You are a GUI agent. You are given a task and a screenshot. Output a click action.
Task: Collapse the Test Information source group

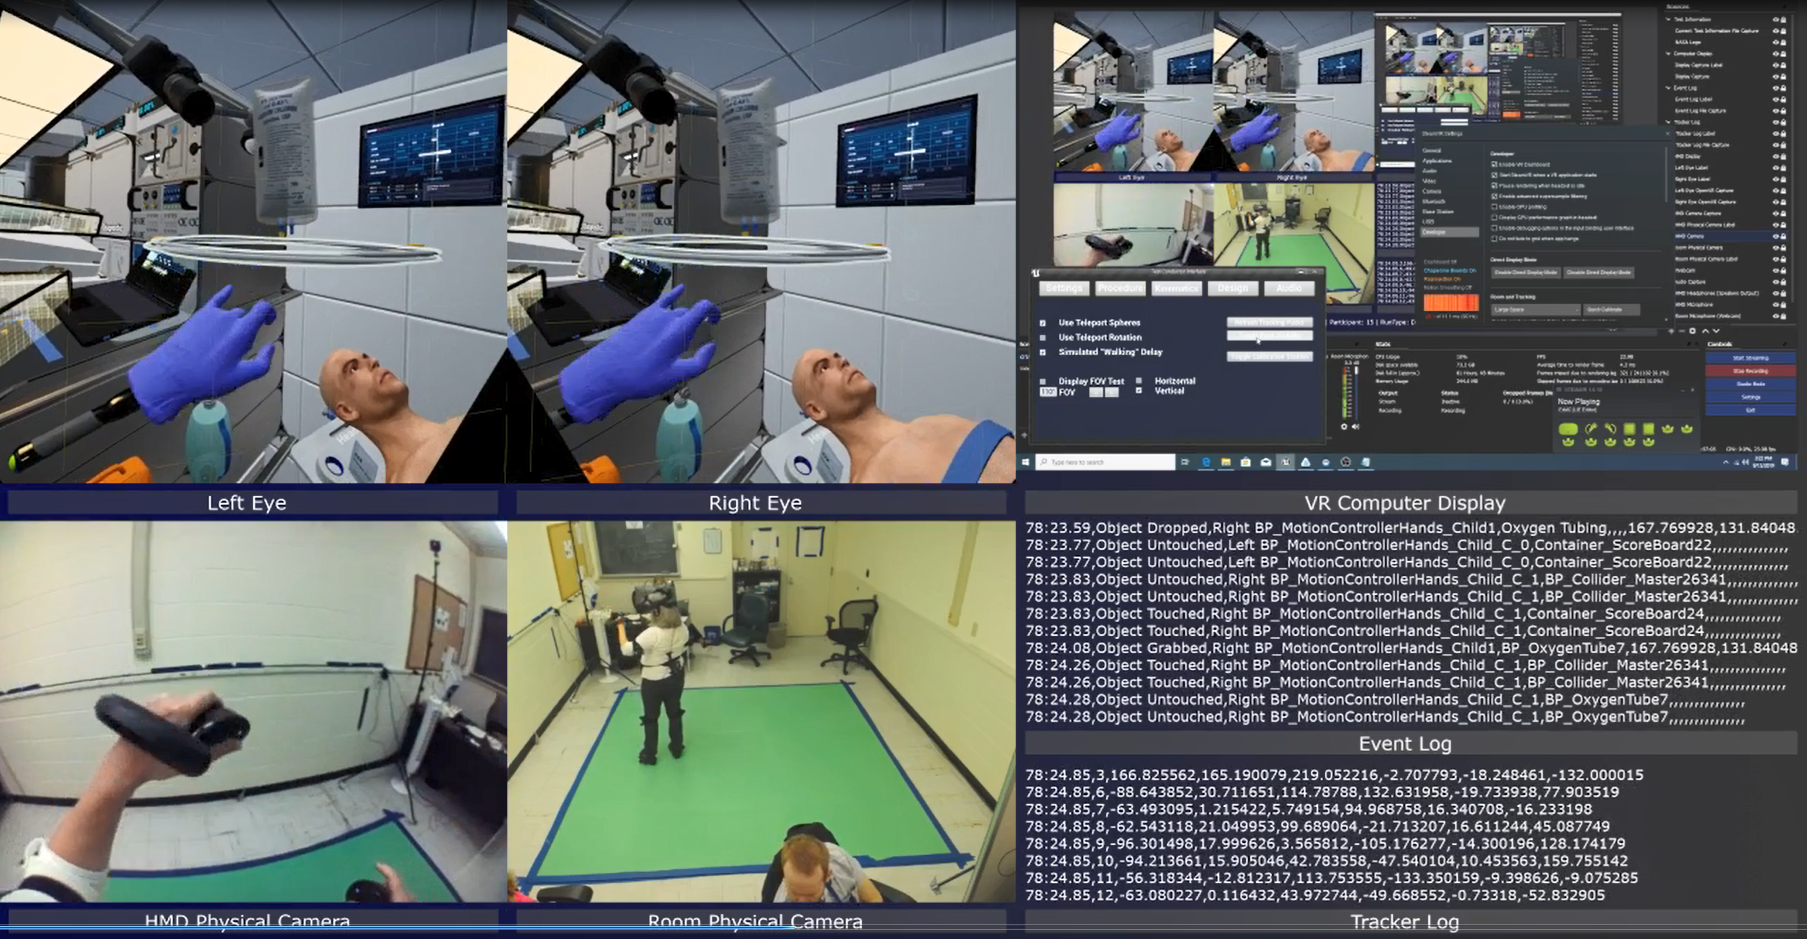click(x=1668, y=19)
